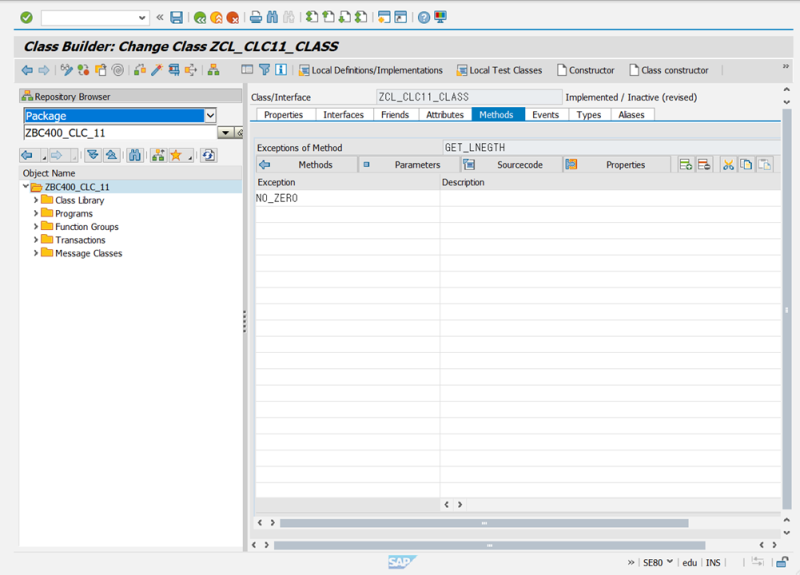The height and width of the screenshot is (575, 800).
Task: Expand the Function Groups tree node
Action: click(x=36, y=227)
